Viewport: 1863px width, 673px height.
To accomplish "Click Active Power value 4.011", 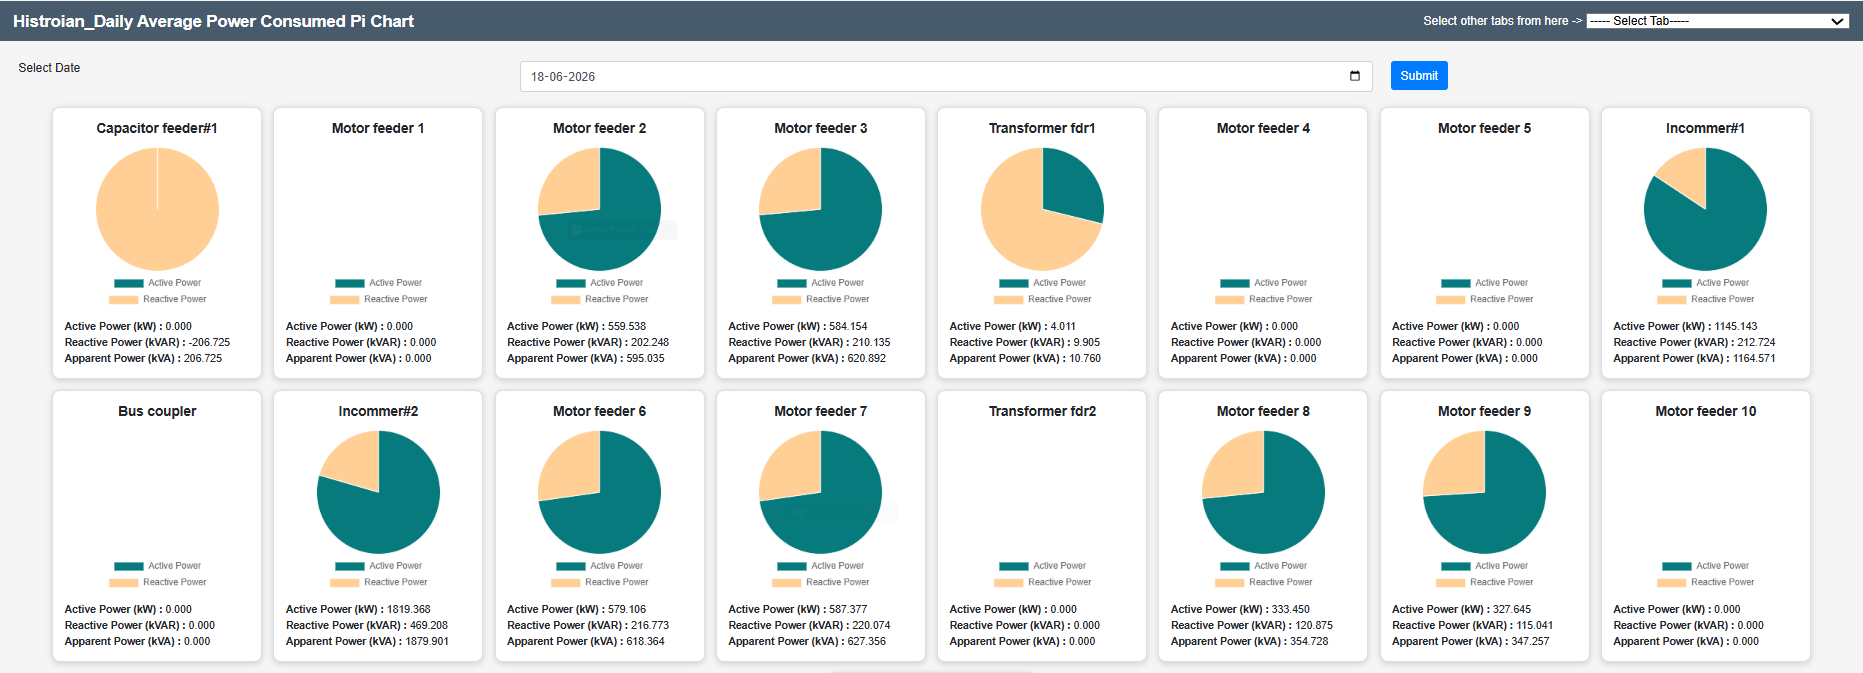I will click(1063, 326).
